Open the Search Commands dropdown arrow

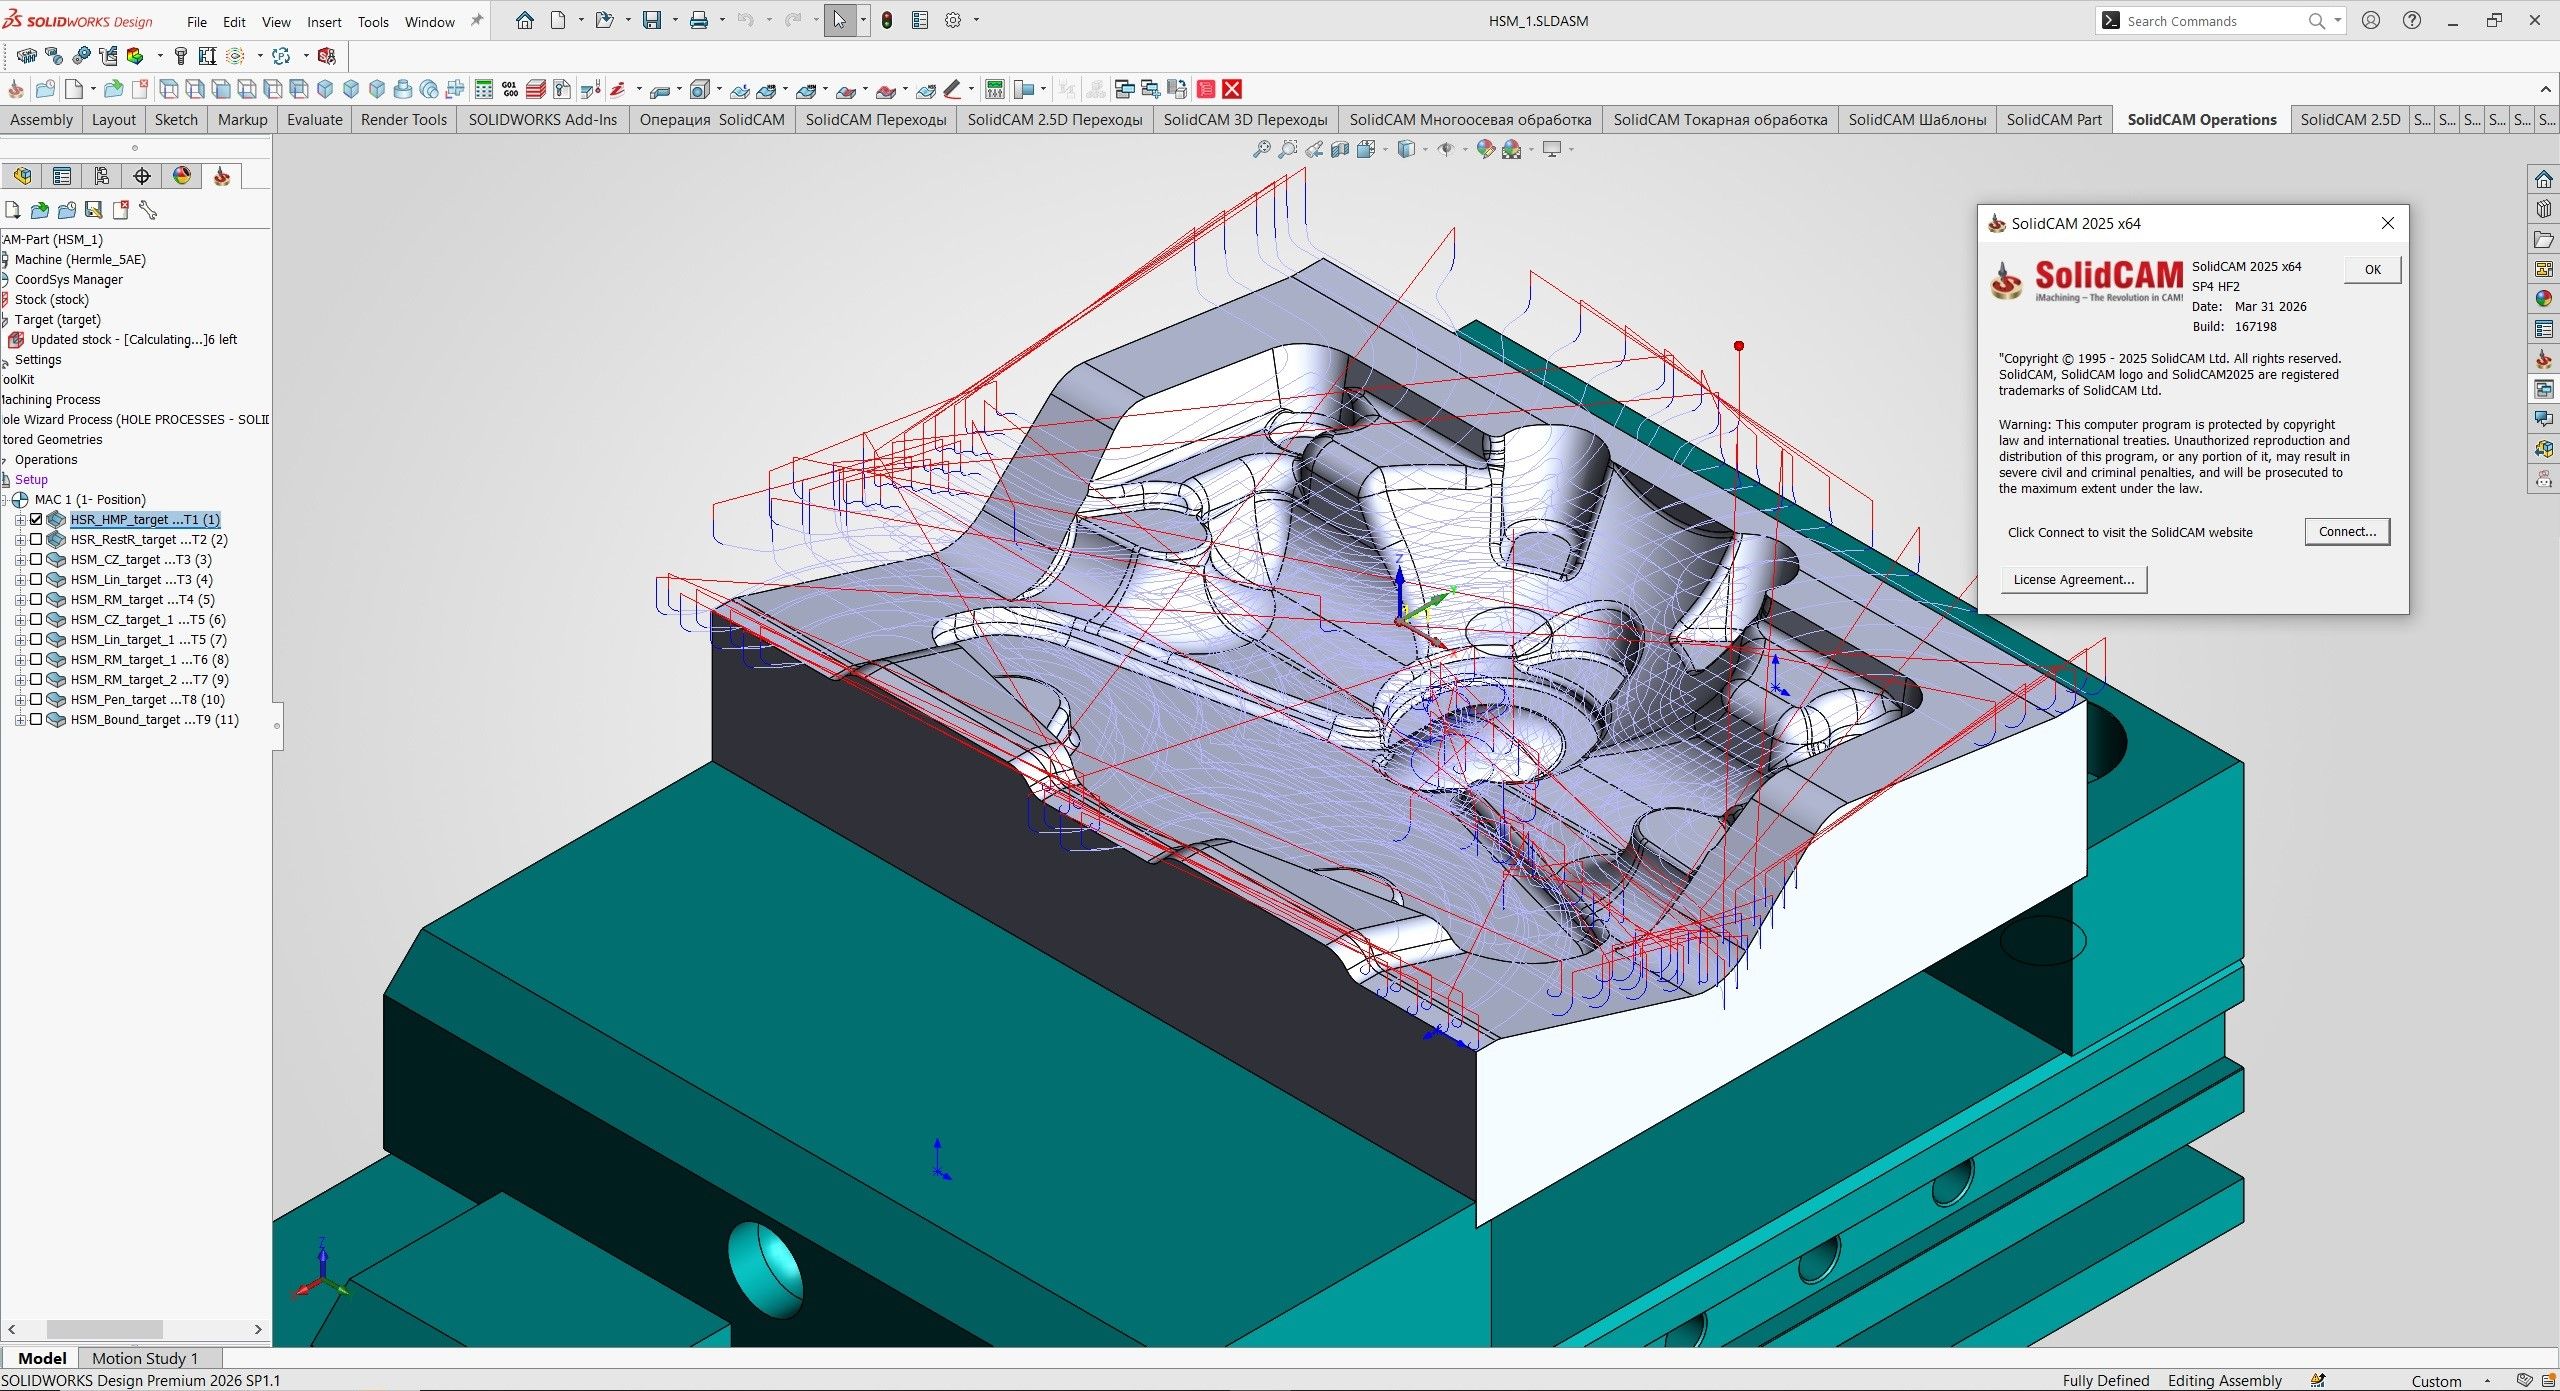(x=2338, y=20)
